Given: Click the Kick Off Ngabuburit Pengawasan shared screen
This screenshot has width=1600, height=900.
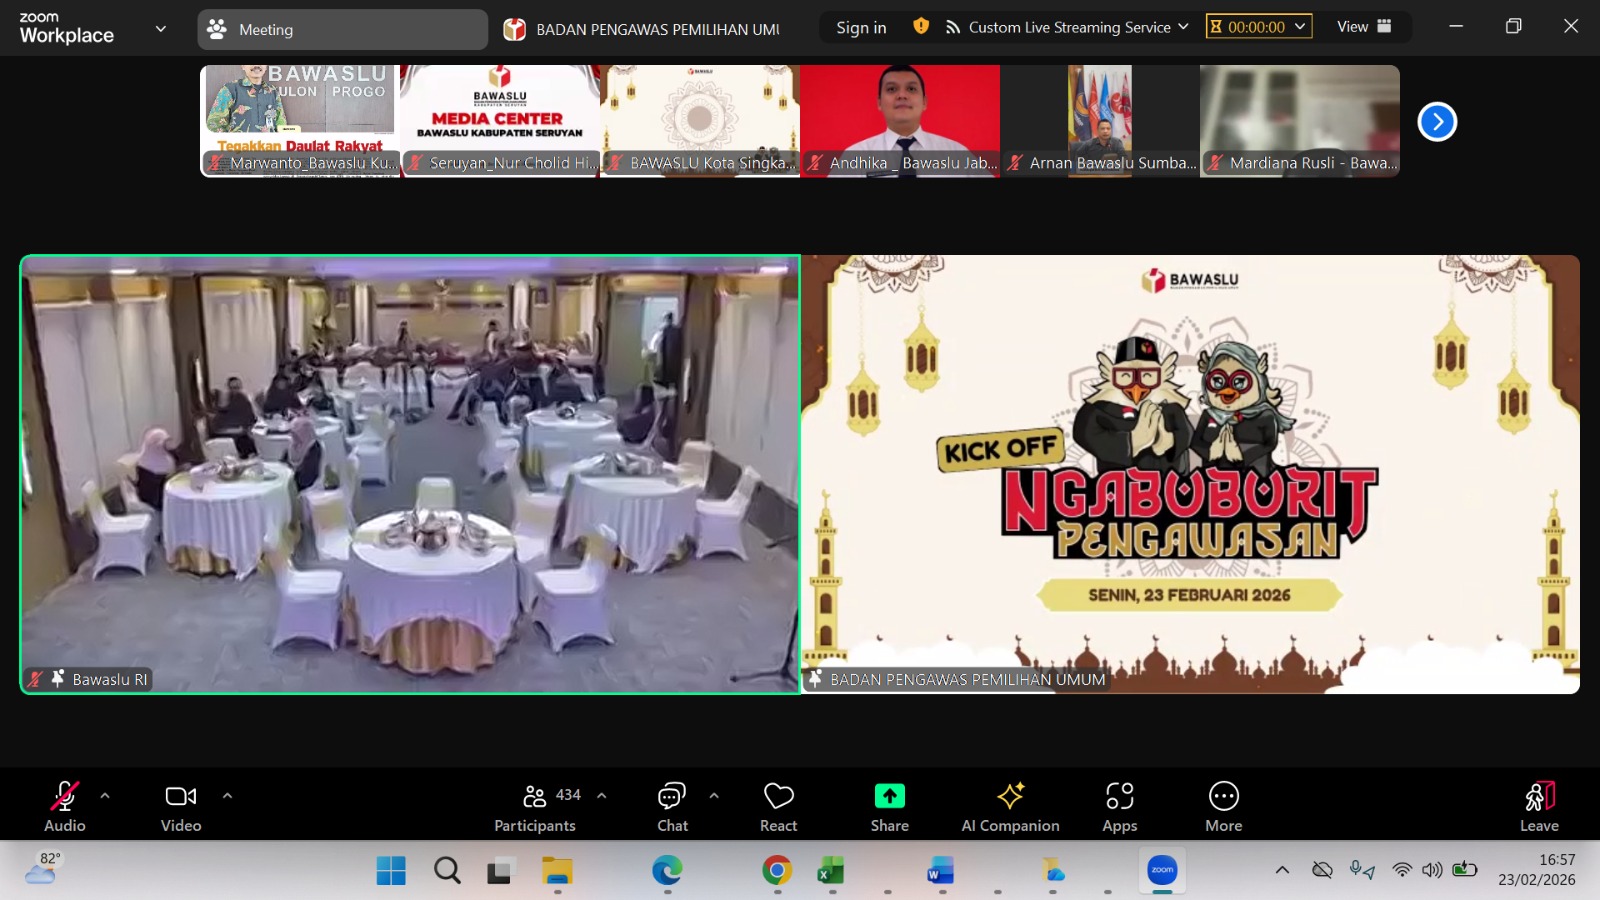Looking at the screenshot, I should point(1190,474).
